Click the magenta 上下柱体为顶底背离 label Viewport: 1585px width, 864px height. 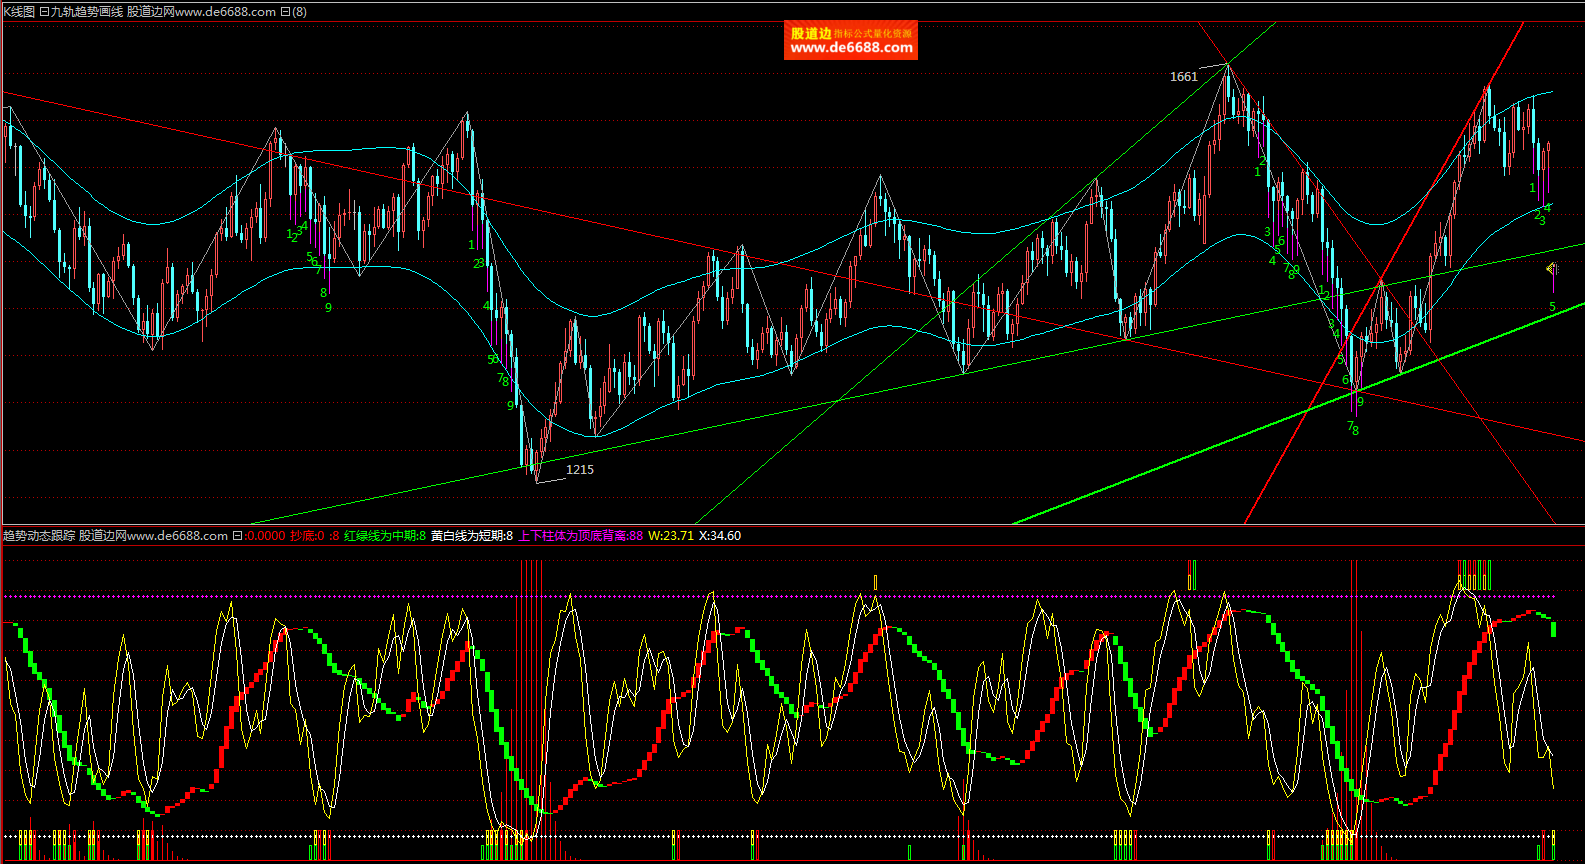click(580, 536)
